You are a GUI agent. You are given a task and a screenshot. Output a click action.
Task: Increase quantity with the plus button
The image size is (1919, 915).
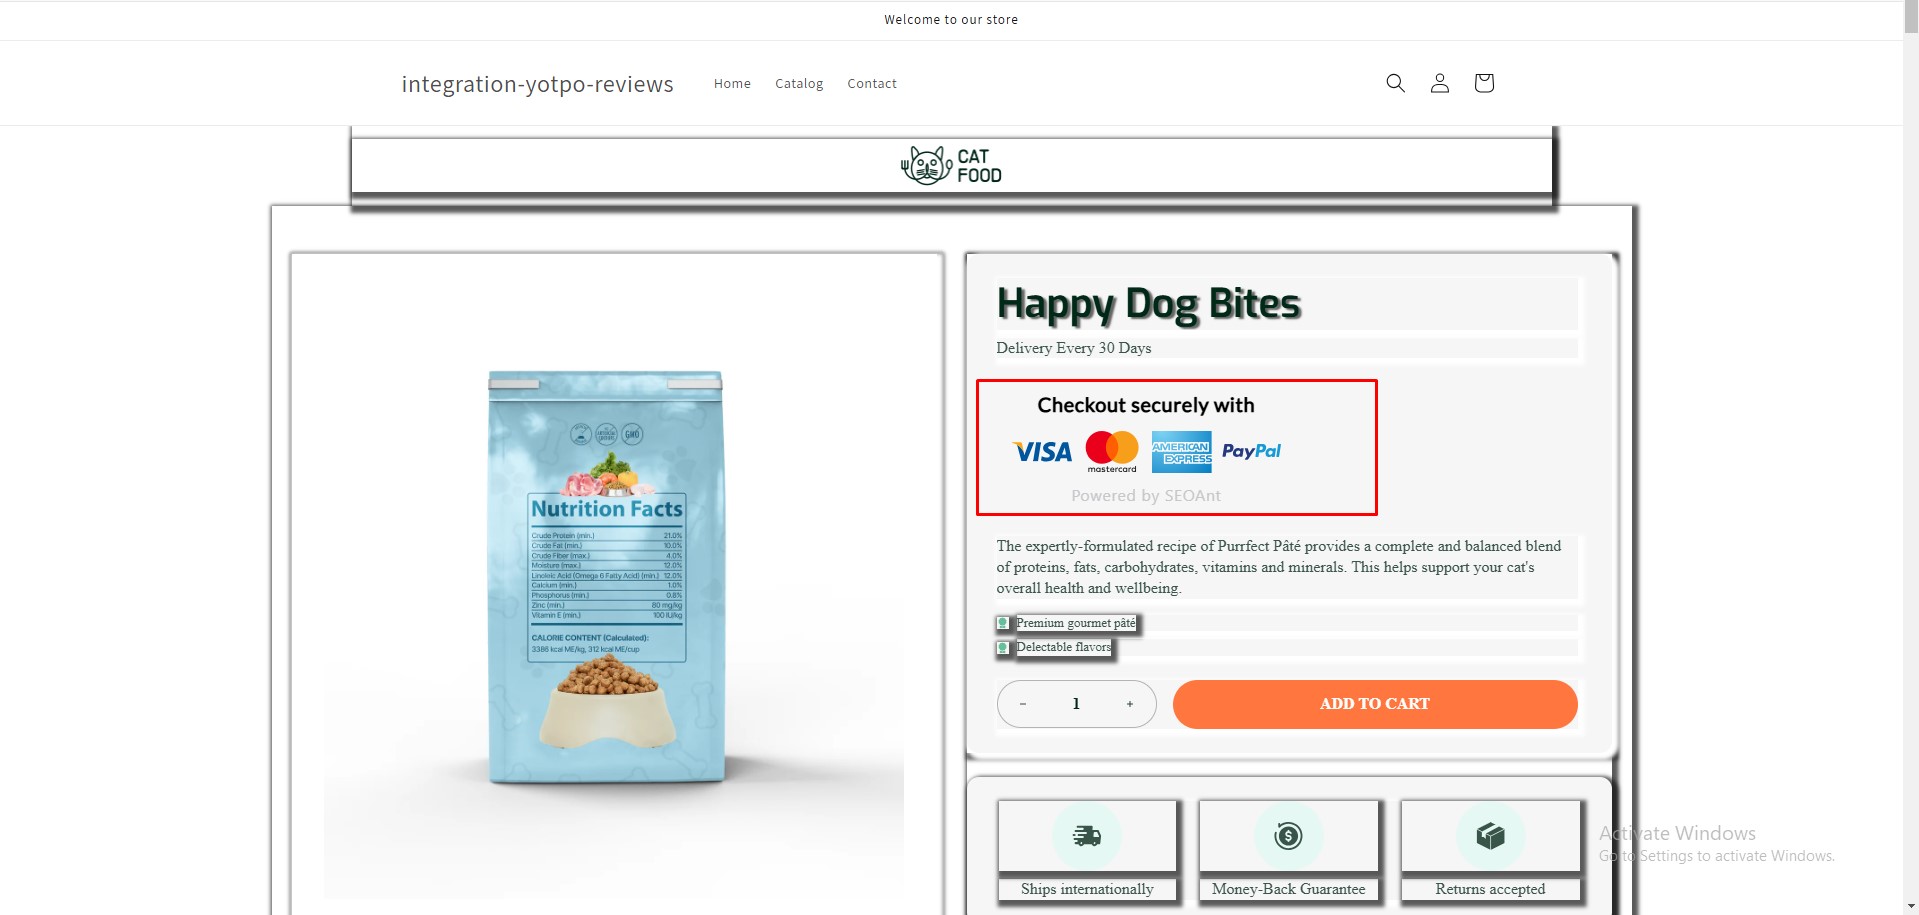[x=1130, y=704]
